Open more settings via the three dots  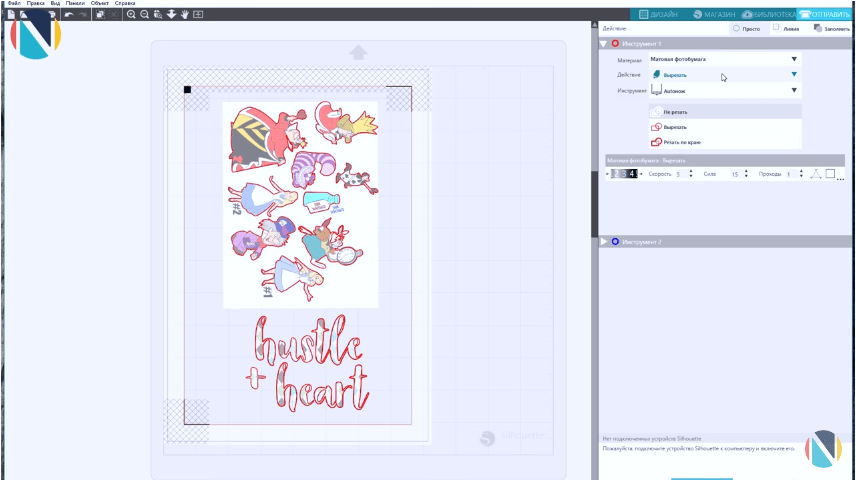[x=840, y=177]
